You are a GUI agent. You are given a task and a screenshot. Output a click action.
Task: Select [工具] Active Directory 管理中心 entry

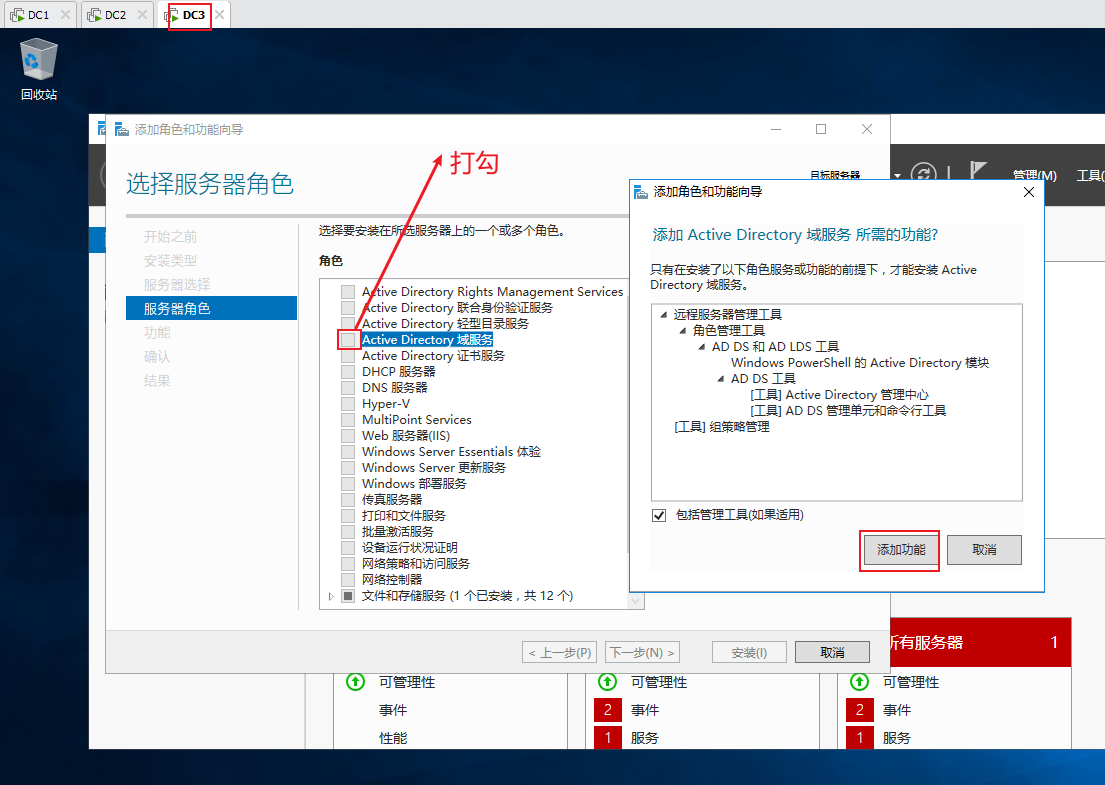(839, 395)
